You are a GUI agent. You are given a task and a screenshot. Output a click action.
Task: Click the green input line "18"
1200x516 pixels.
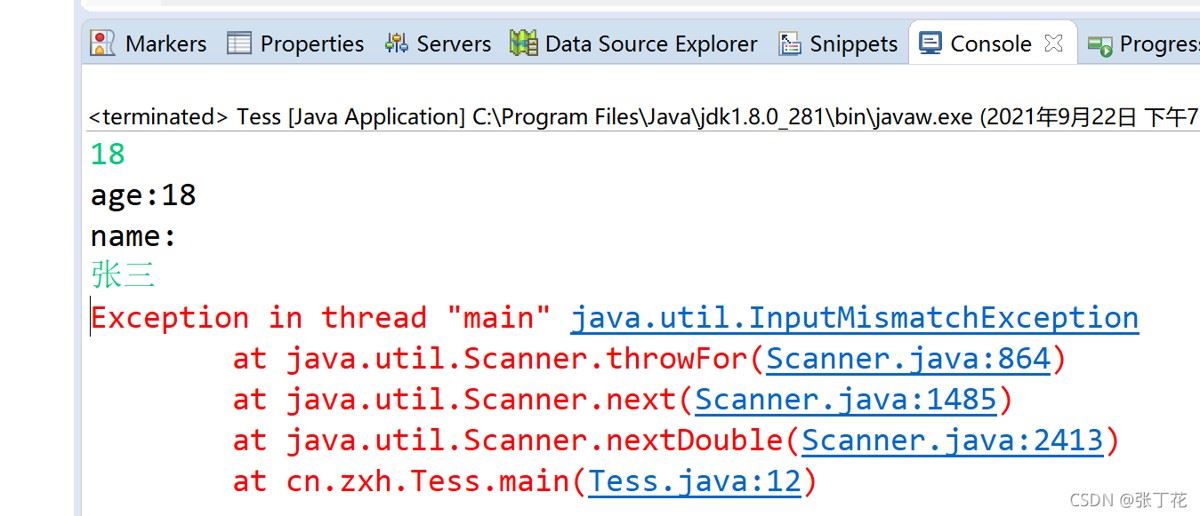(108, 154)
